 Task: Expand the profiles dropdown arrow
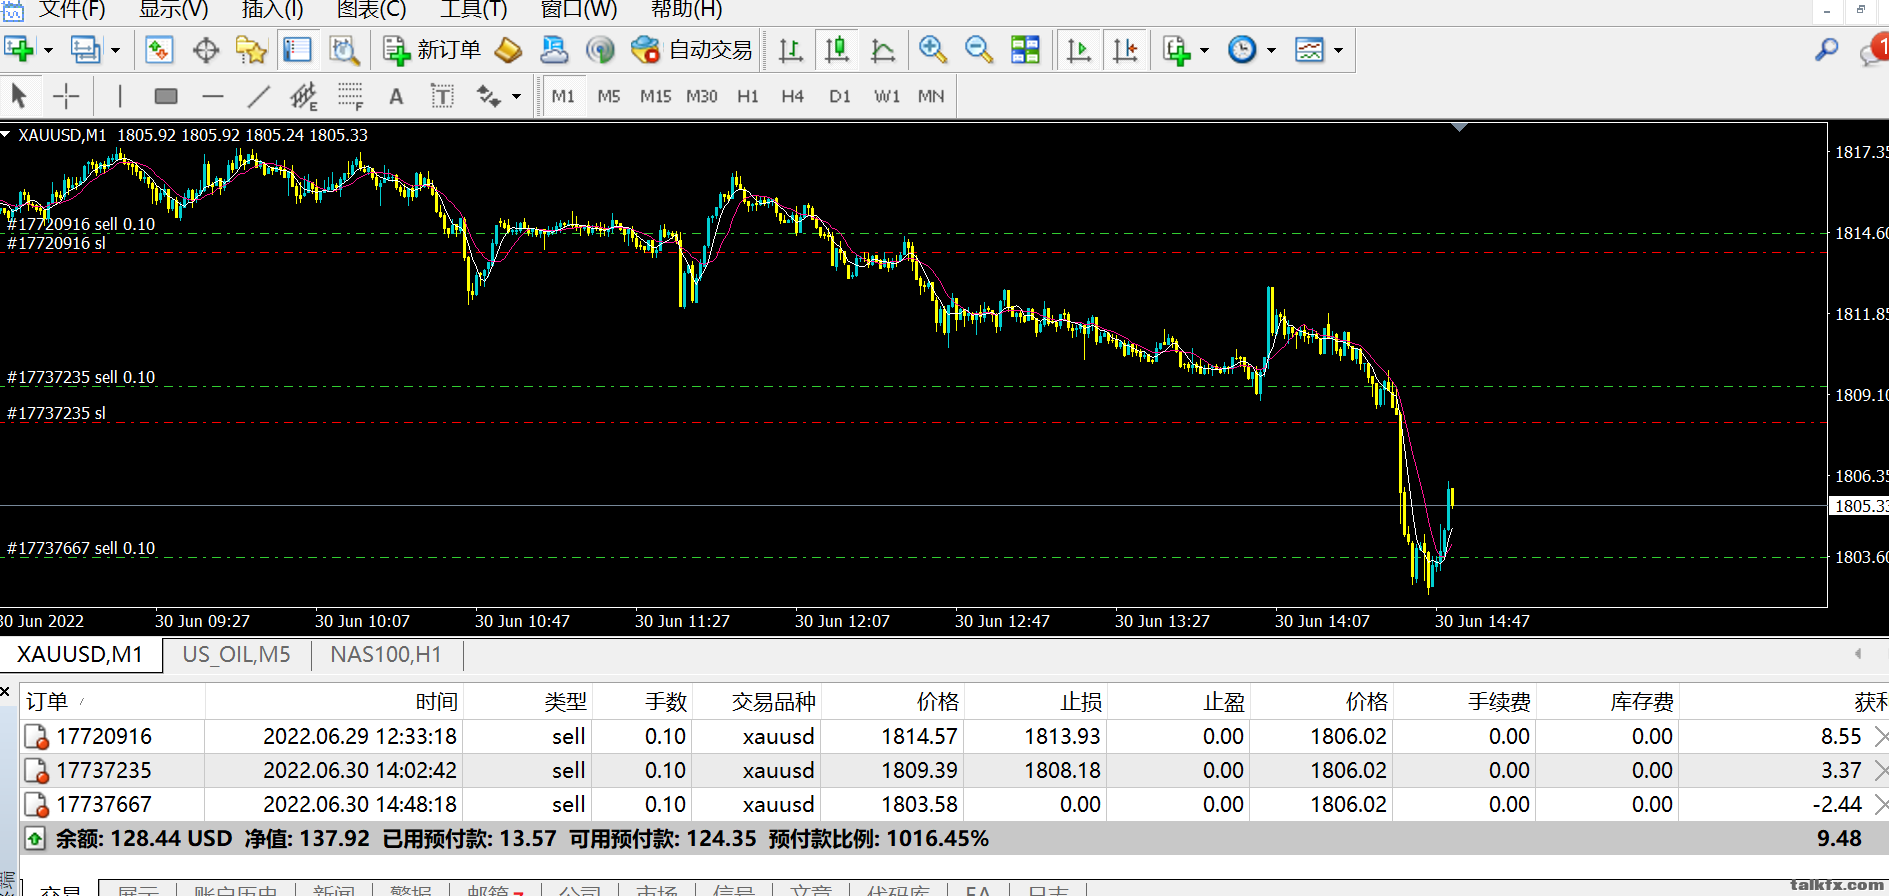click(115, 50)
